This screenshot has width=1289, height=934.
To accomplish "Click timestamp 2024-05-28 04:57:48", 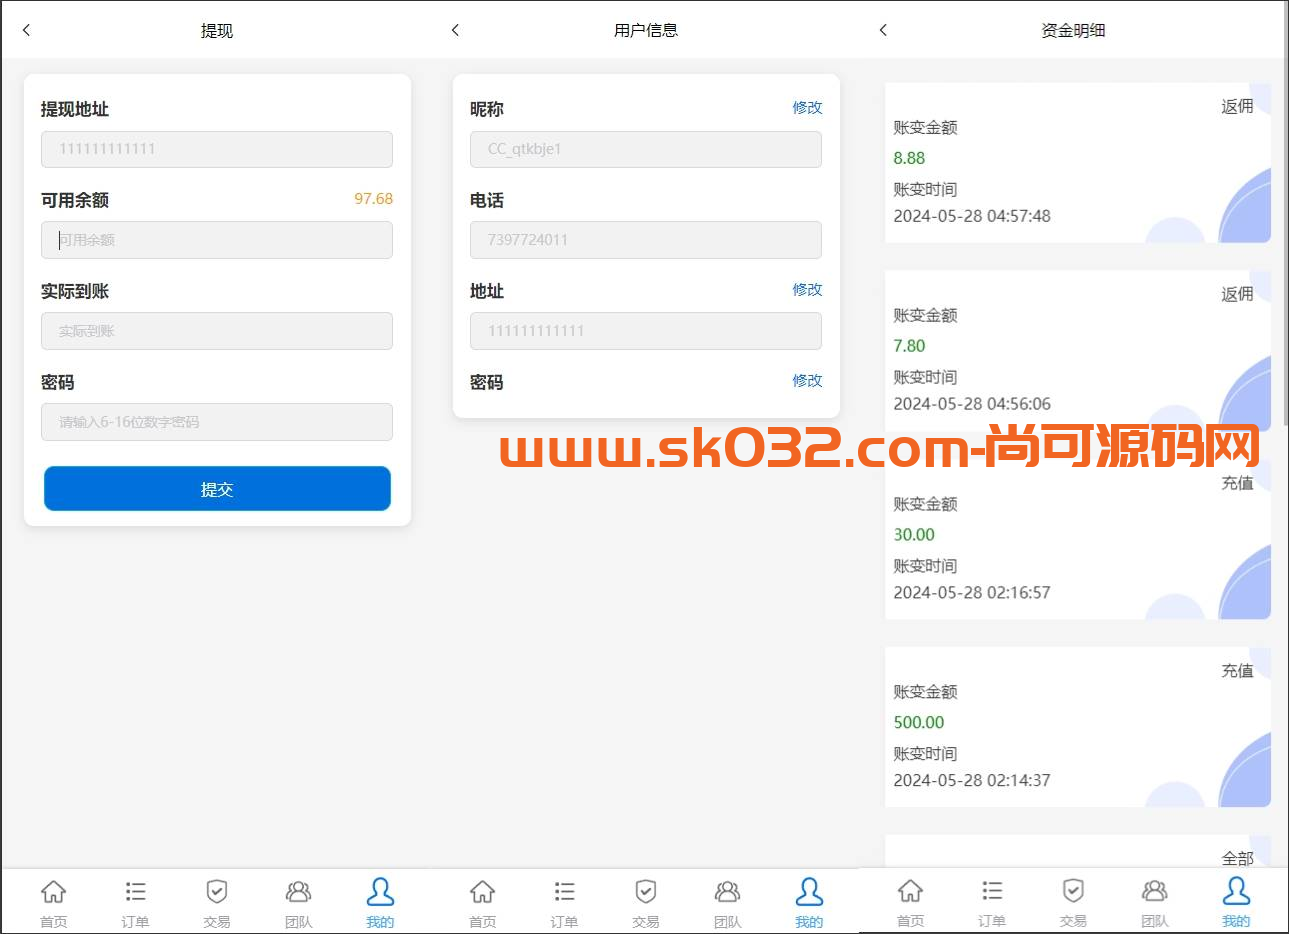I will pos(972,216).
